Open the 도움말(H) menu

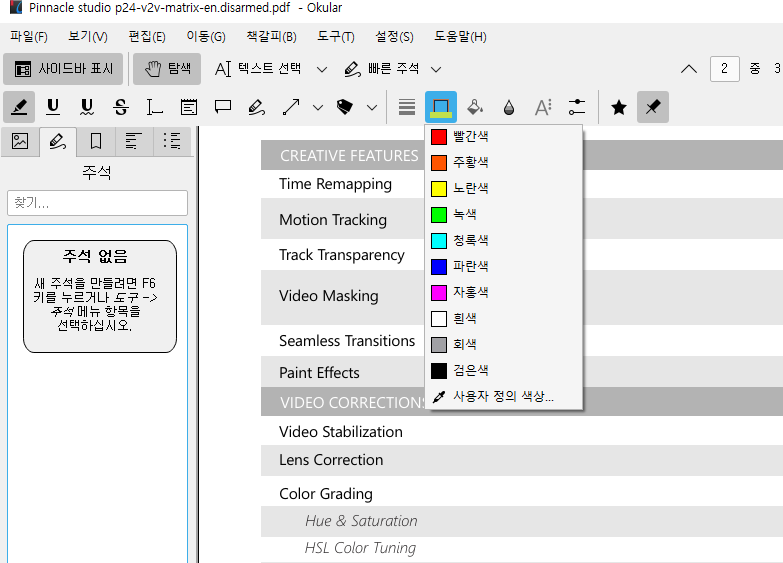tap(460, 36)
